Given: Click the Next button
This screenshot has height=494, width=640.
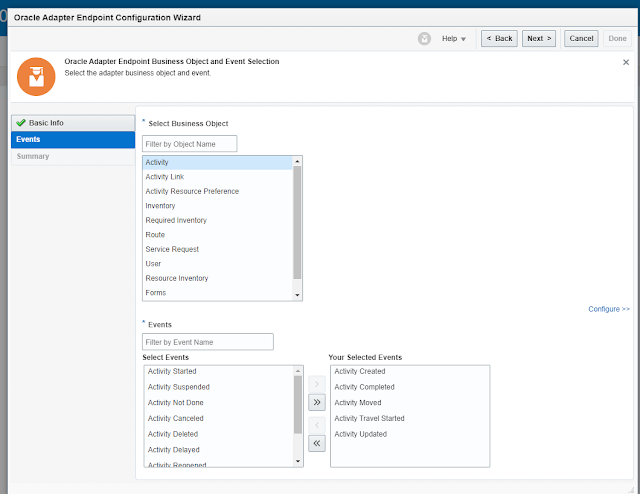Looking at the screenshot, I should coord(539,38).
